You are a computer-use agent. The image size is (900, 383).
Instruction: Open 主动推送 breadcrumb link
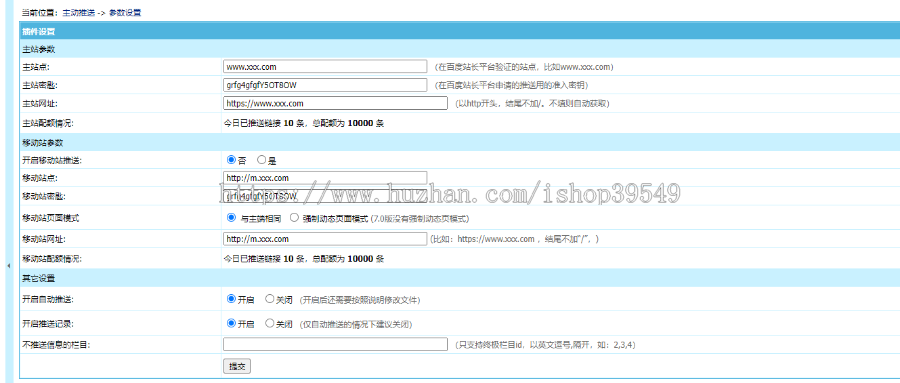click(x=80, y=13)
